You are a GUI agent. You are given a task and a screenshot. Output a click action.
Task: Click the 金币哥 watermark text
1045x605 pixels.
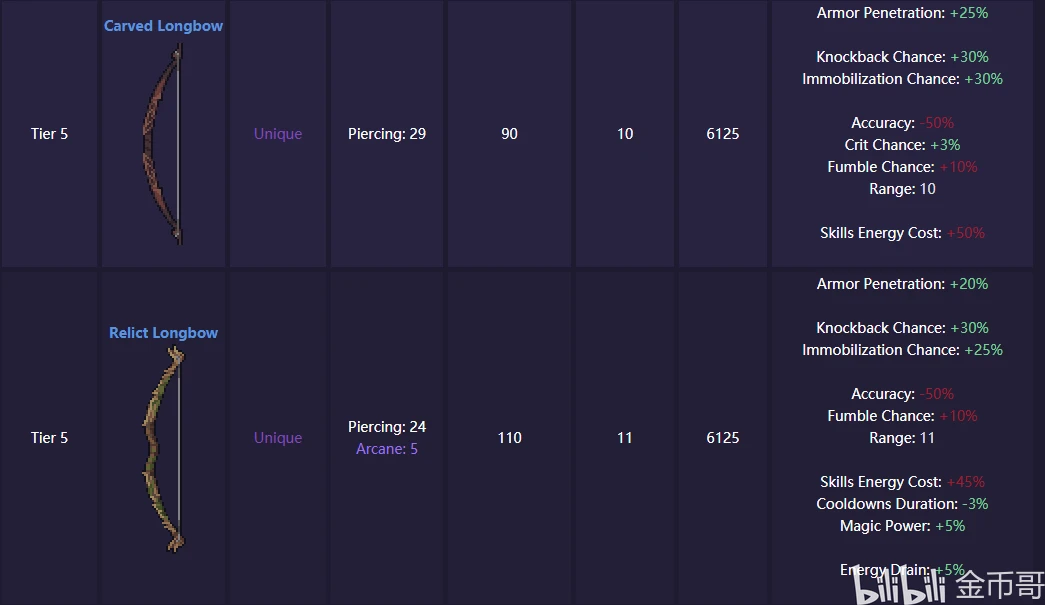[1000, 585]
